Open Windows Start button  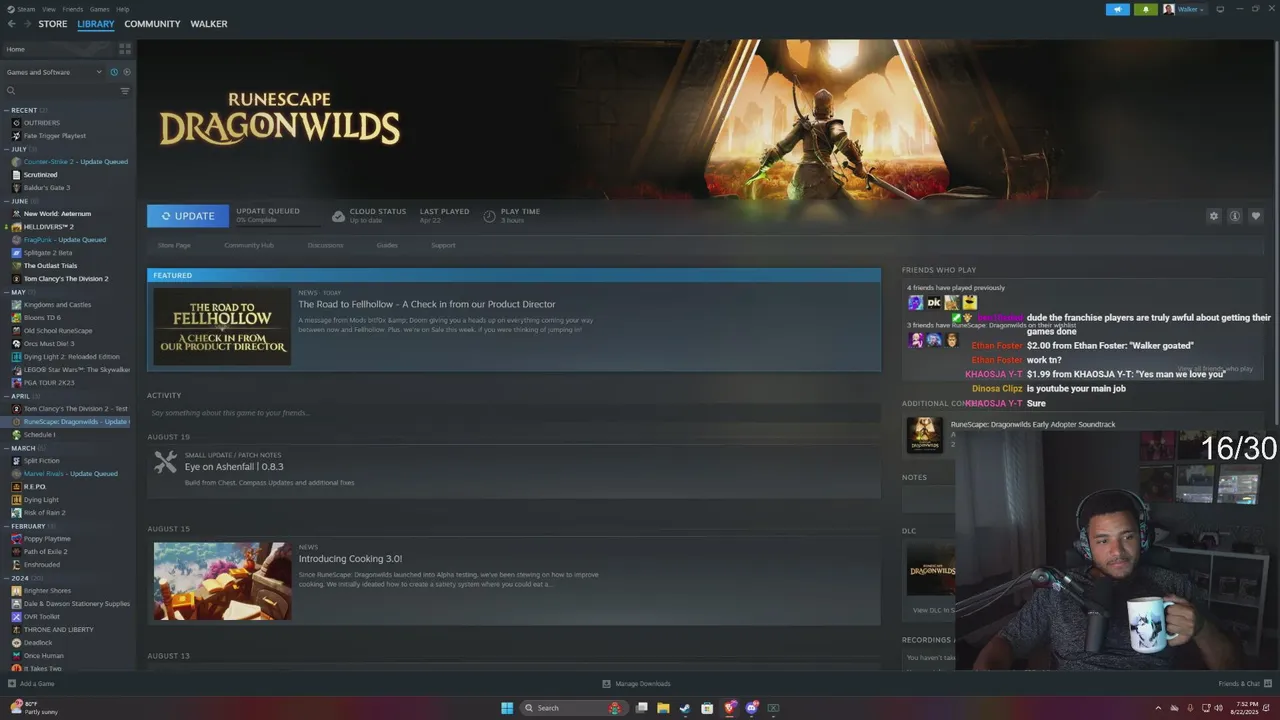pyautogui.click(x=507, y=708)
